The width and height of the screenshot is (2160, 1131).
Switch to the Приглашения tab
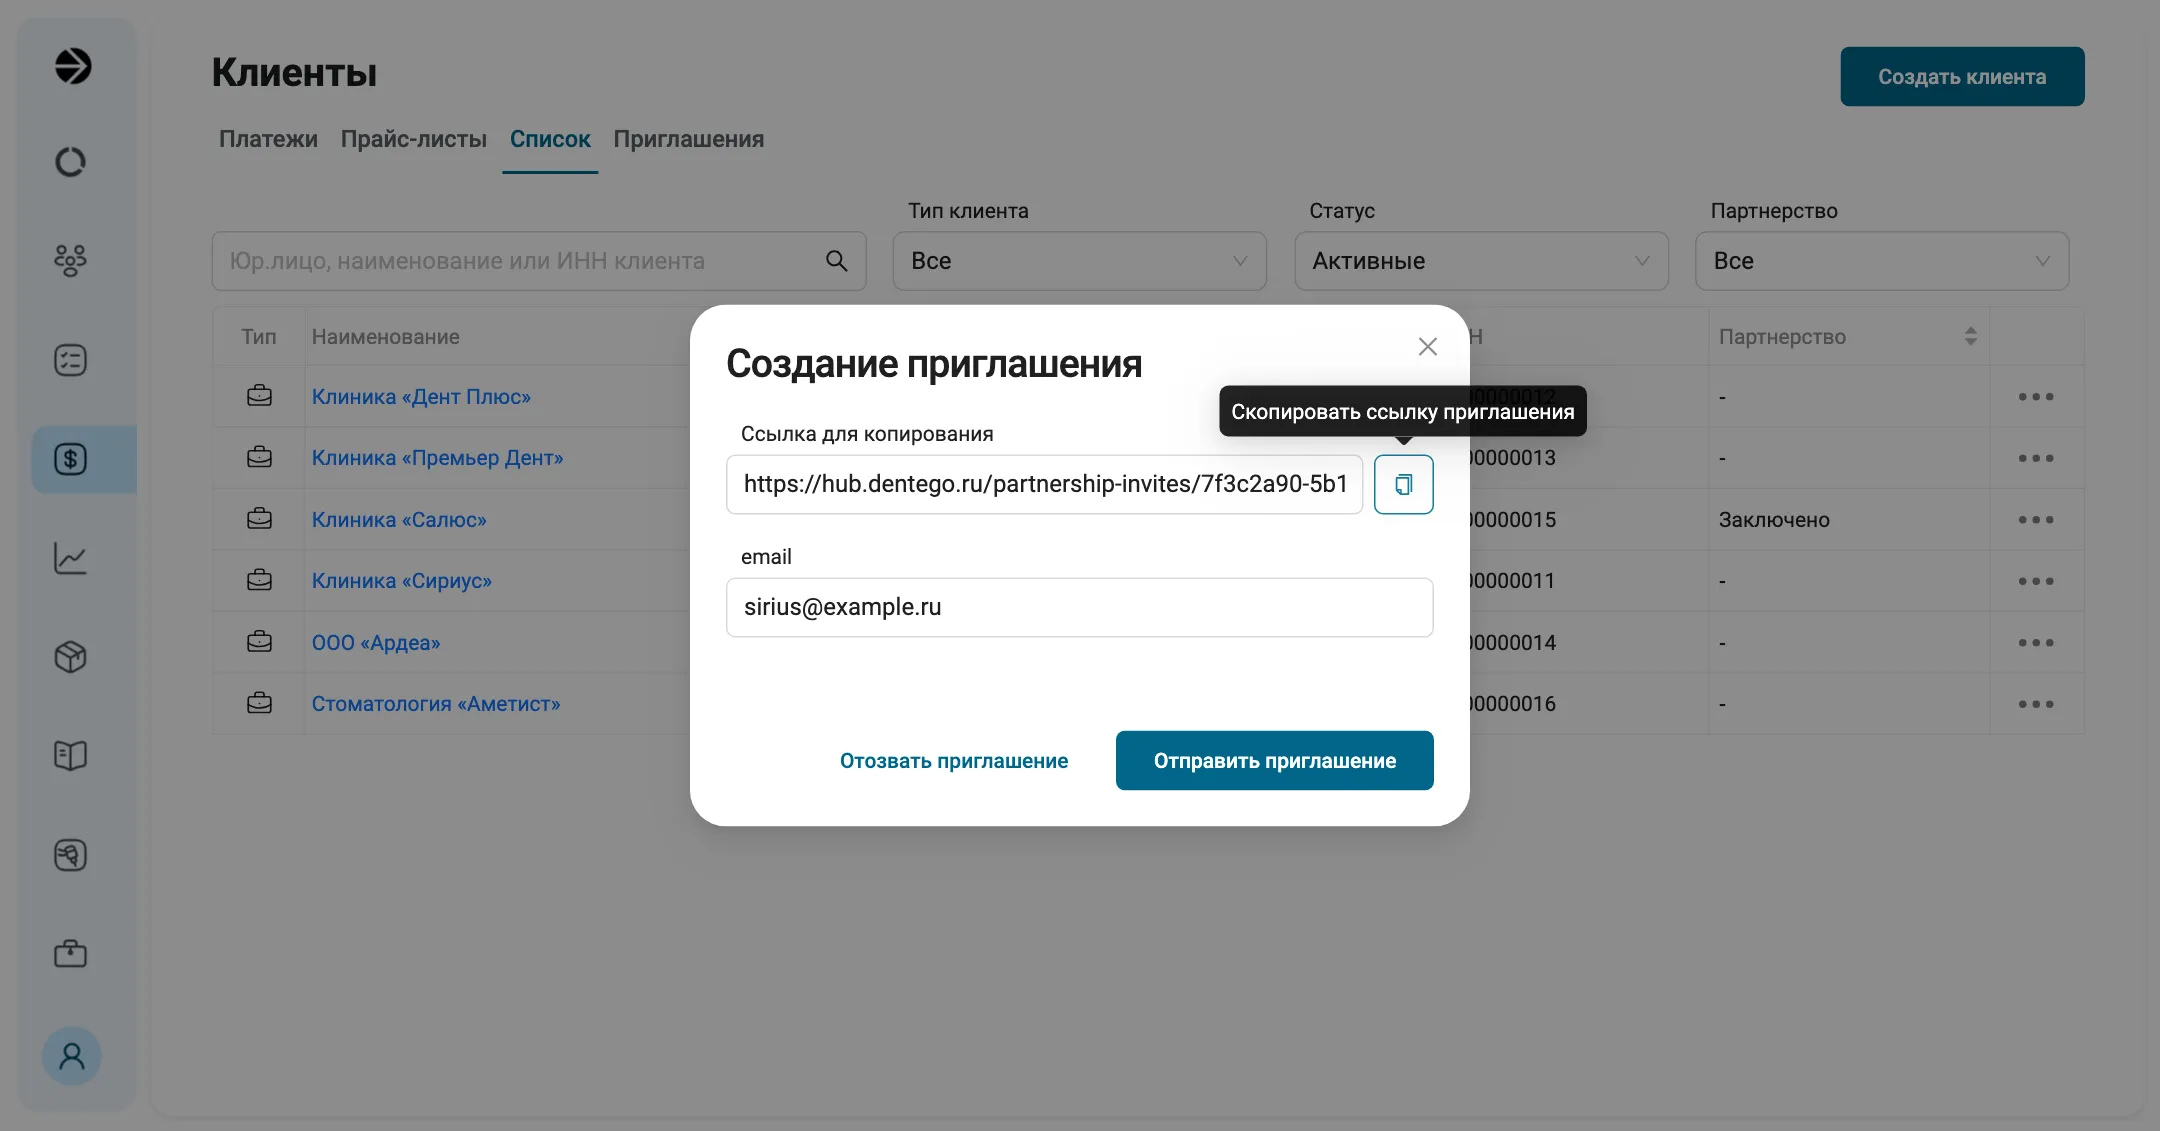(x=688, y=139)
